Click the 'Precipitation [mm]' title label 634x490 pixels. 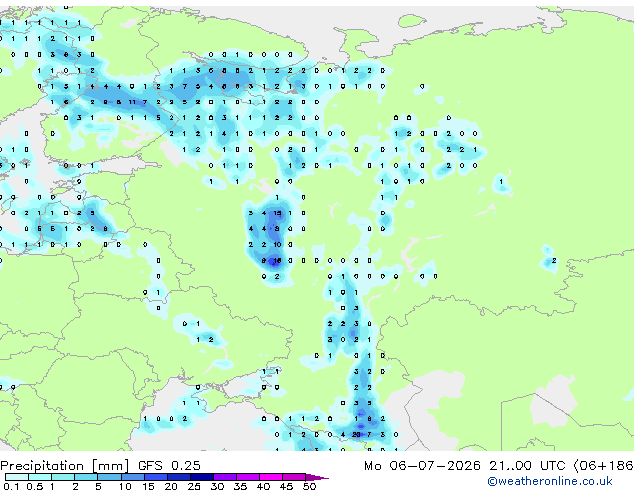click(x=65, y=466)
